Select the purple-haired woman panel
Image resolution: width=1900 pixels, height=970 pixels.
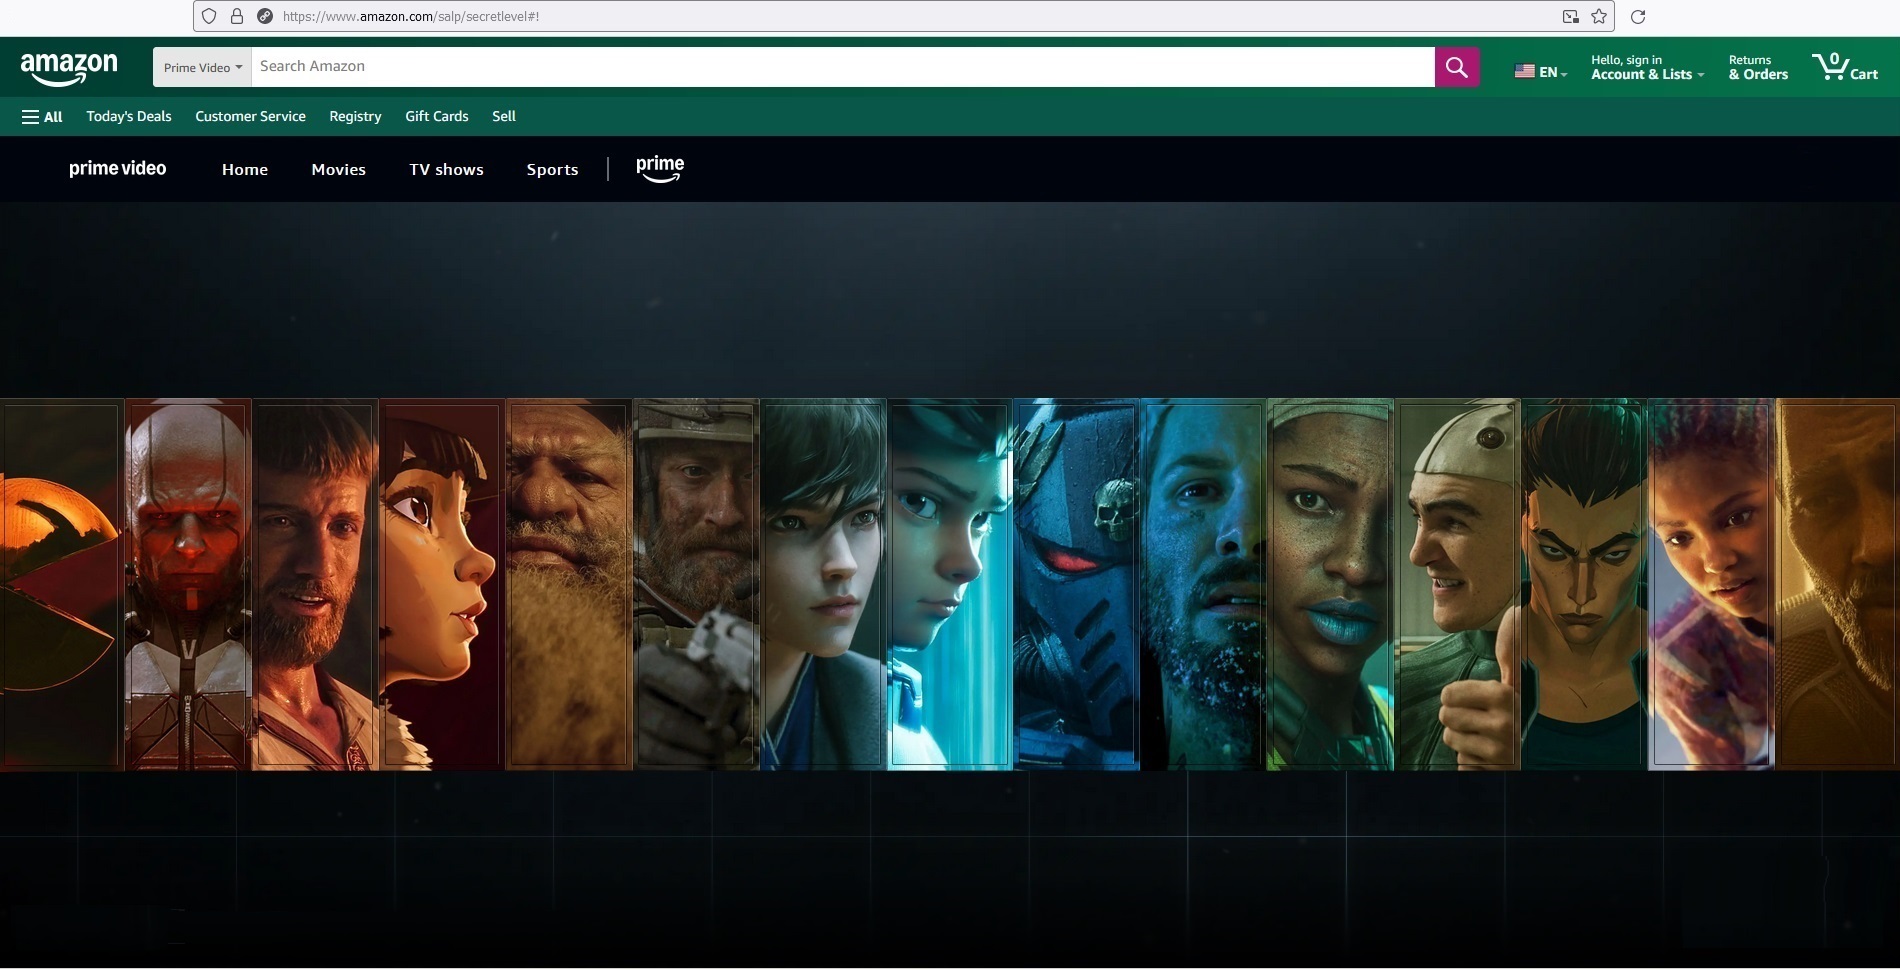click(1711, 585)
